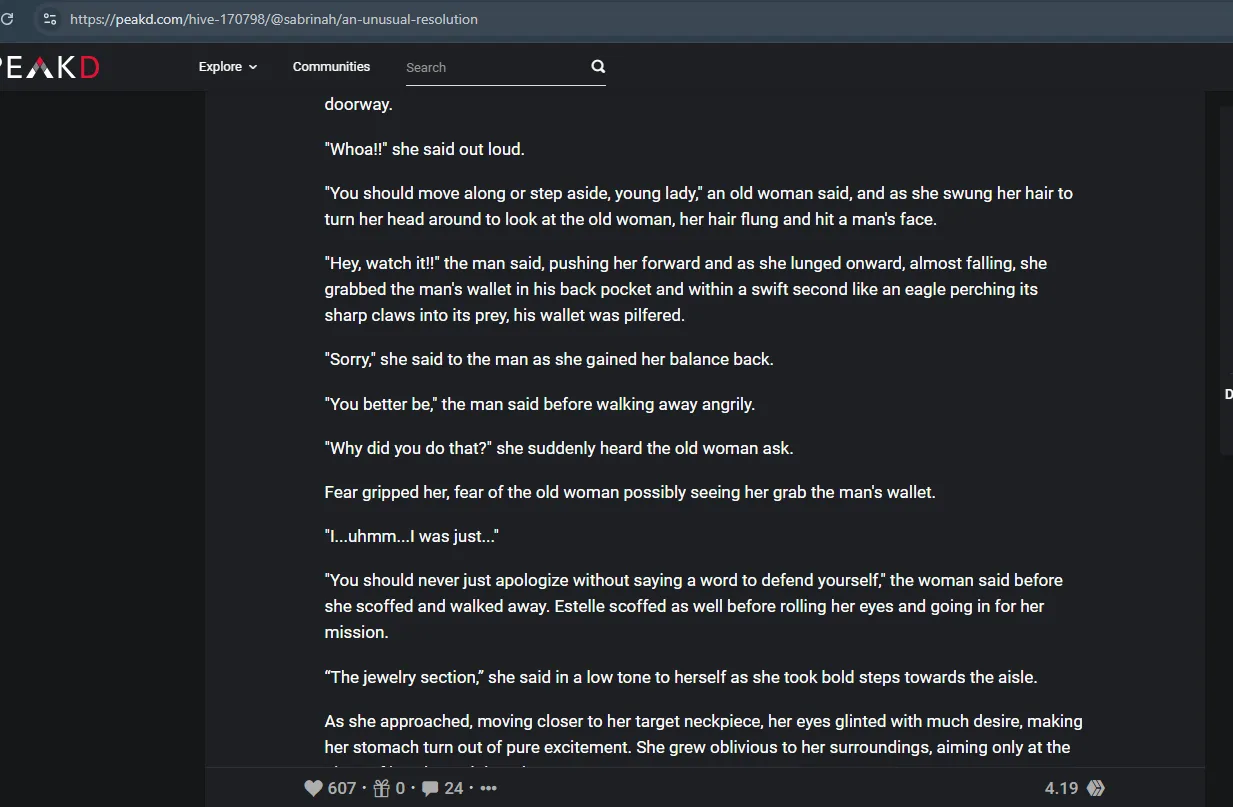This screenshot has width=1233, height=807.
Task: Click the Hive logo beside the payout
Action: click(x=1096, y=788)
